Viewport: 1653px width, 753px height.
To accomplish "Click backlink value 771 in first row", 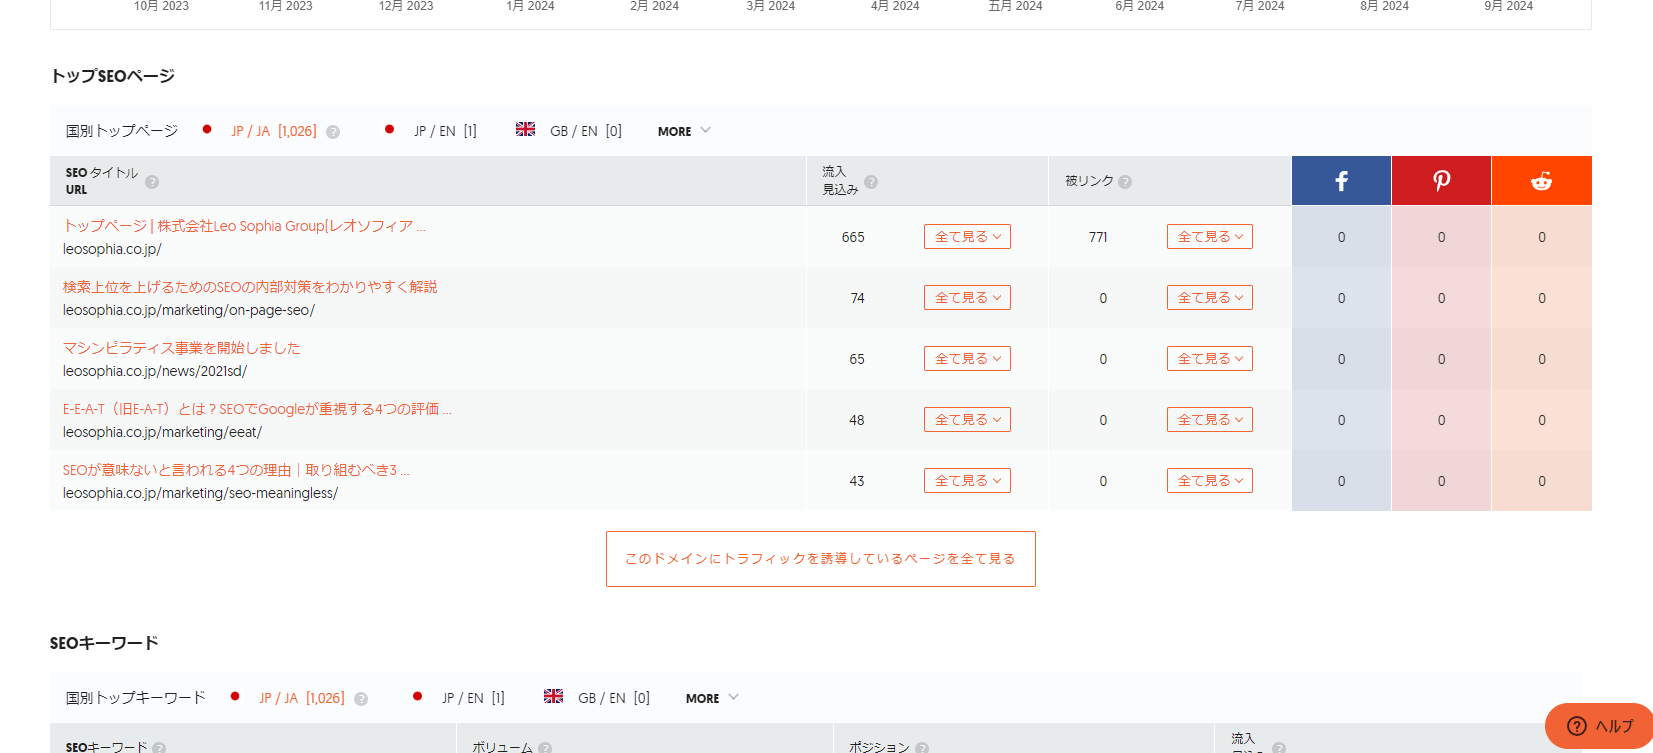I will (1098, 237).
